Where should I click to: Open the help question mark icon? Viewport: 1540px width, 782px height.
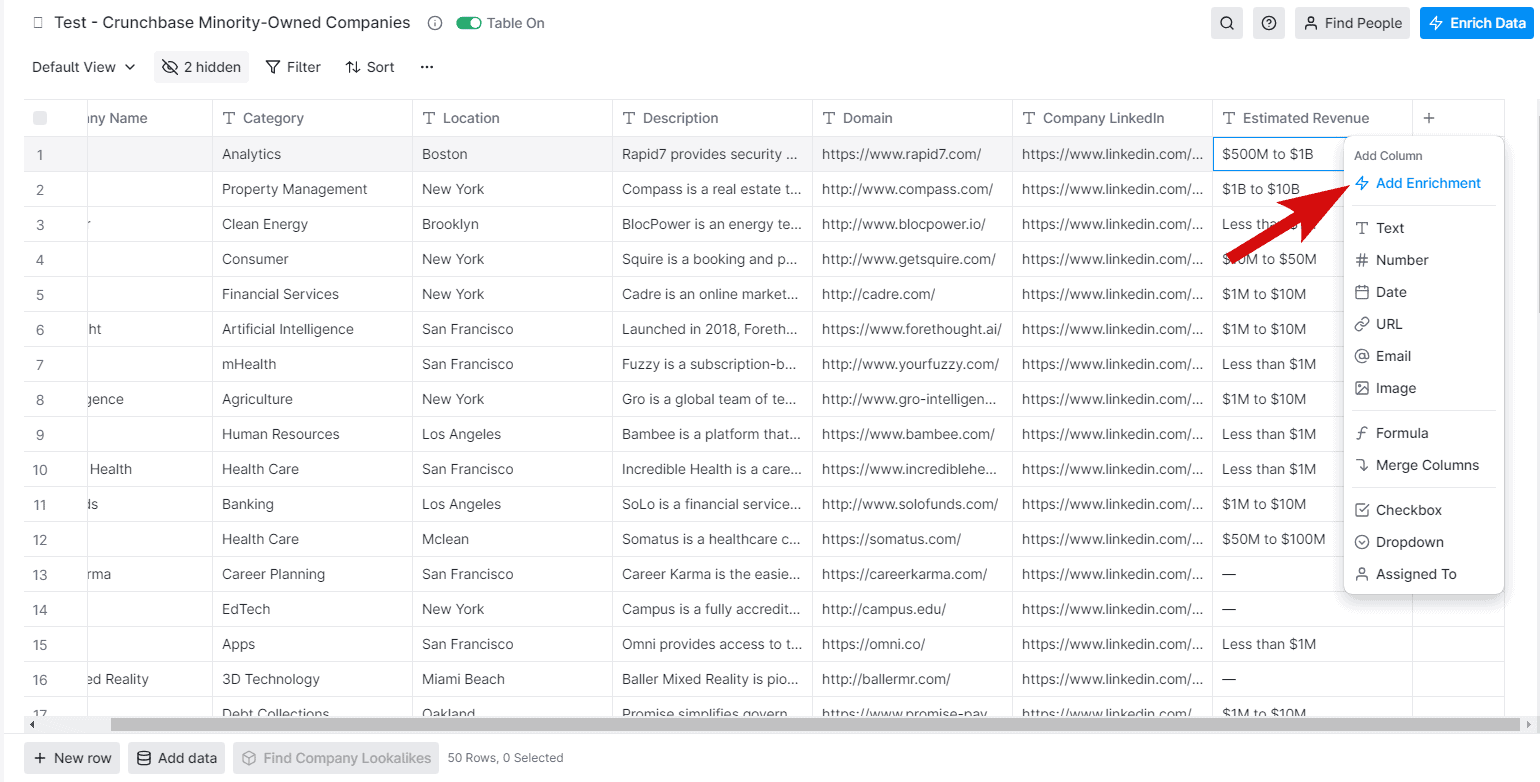tap(1269, 23)
